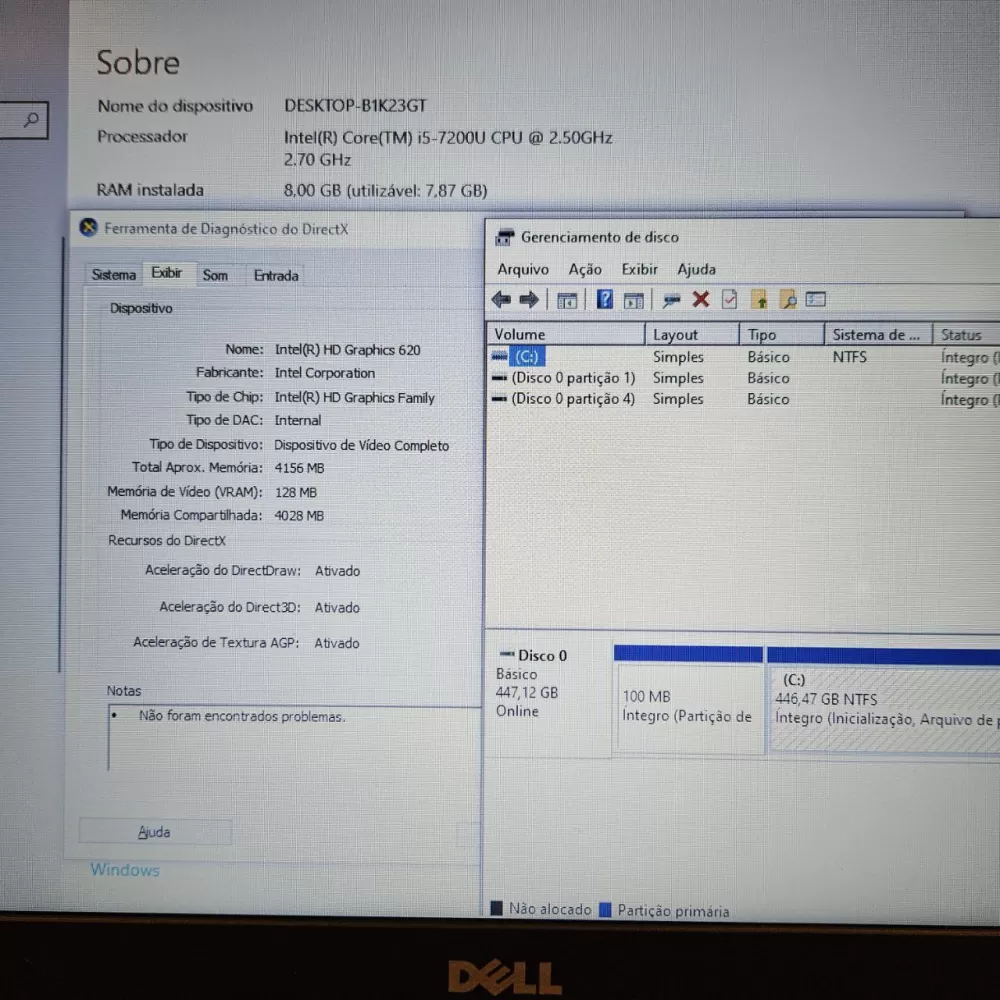Viewport: 1000px width, 1000px height.
Task: Switch to the Entrada tab
Action: [x=276, y=275]
